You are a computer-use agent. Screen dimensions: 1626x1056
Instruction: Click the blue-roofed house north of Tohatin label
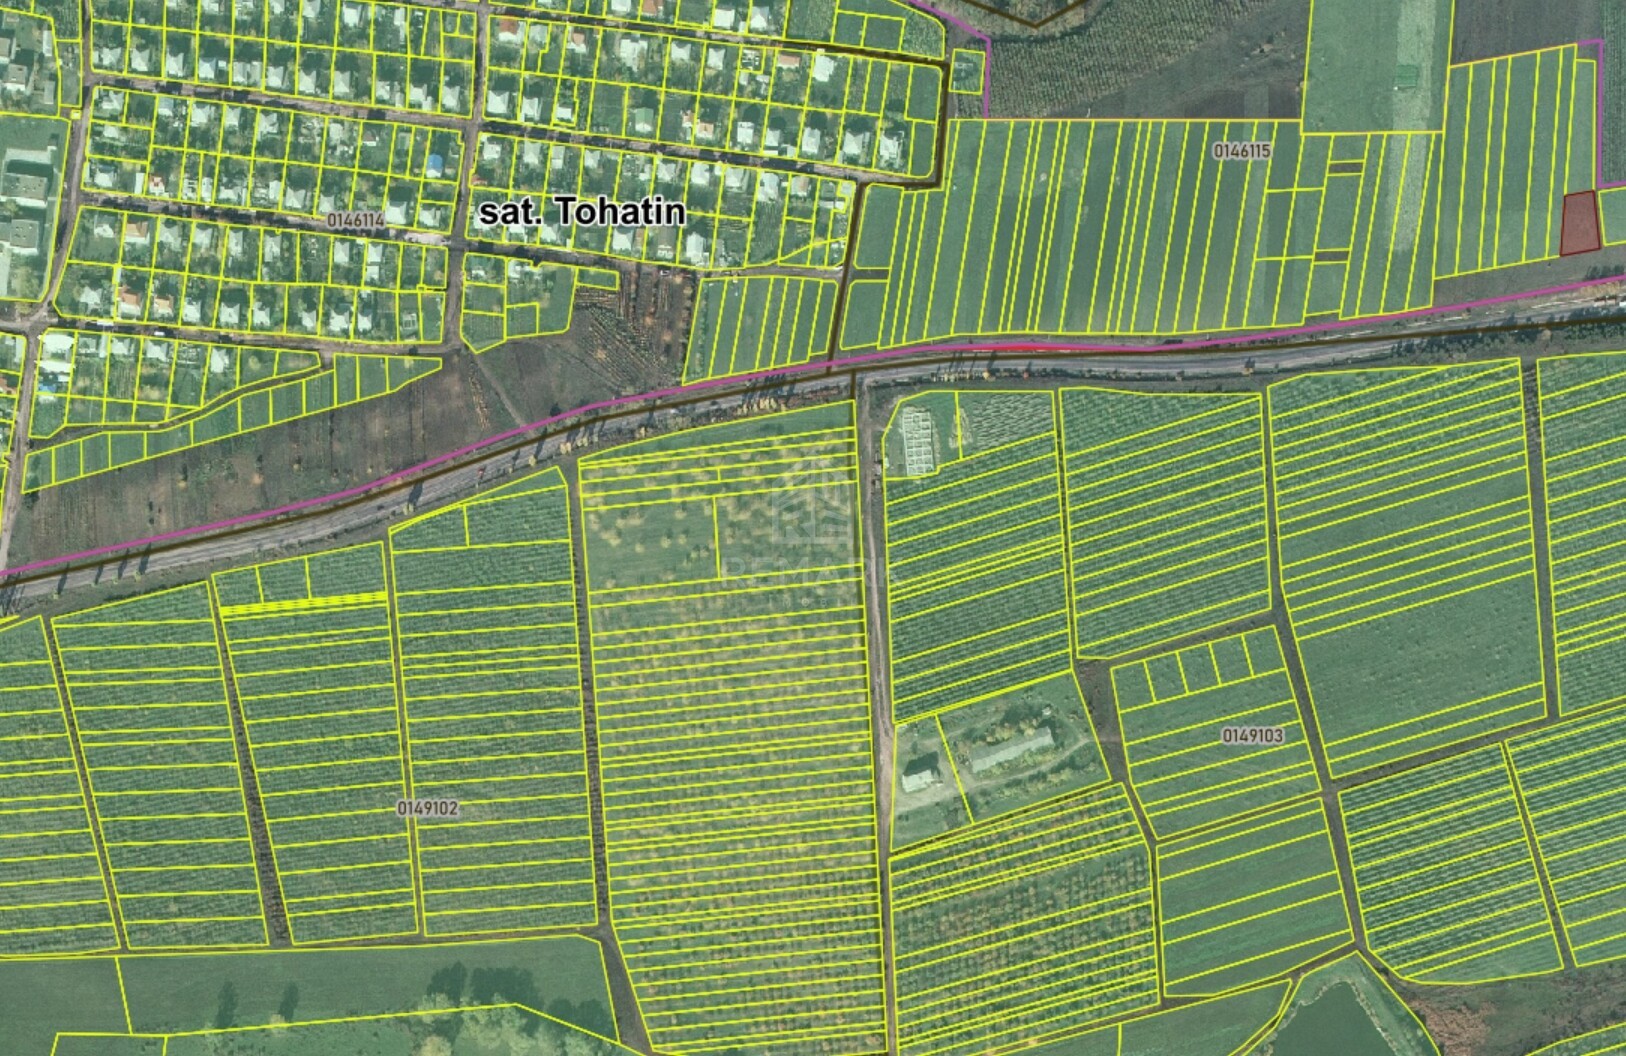[x=435, y=162]
